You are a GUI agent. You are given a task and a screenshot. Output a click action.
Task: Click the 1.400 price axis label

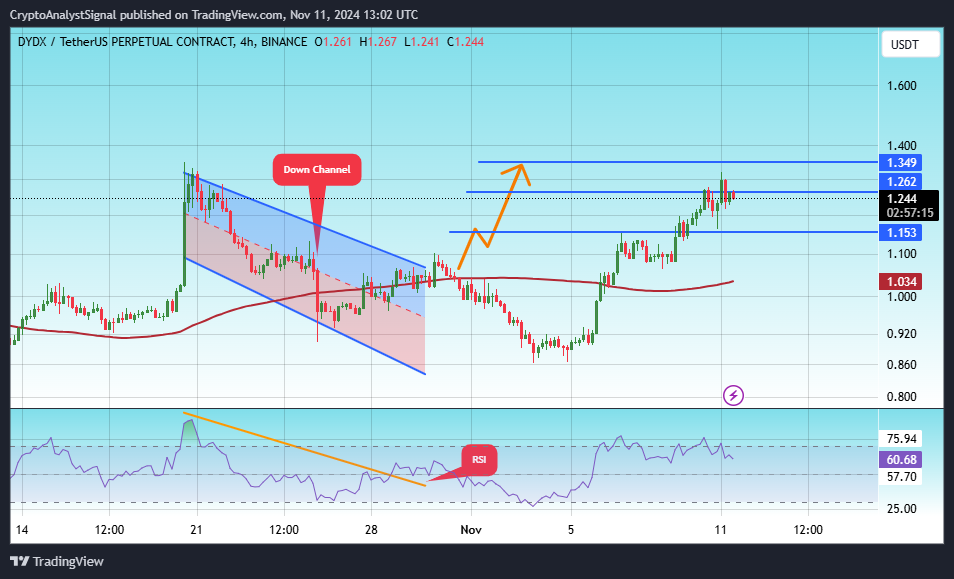click(x=901, y=145)
